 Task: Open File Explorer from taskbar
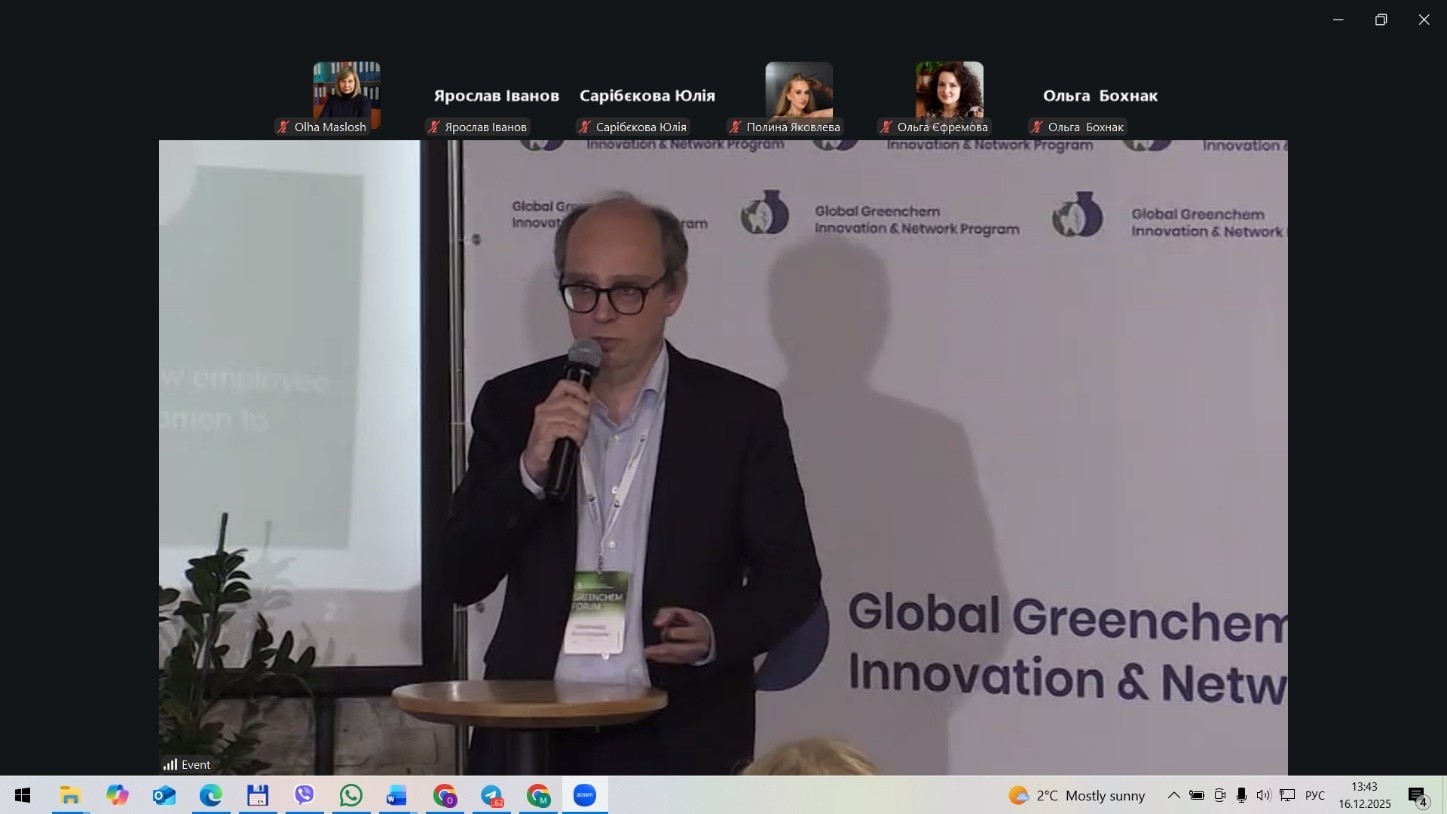tap(70, 796)
